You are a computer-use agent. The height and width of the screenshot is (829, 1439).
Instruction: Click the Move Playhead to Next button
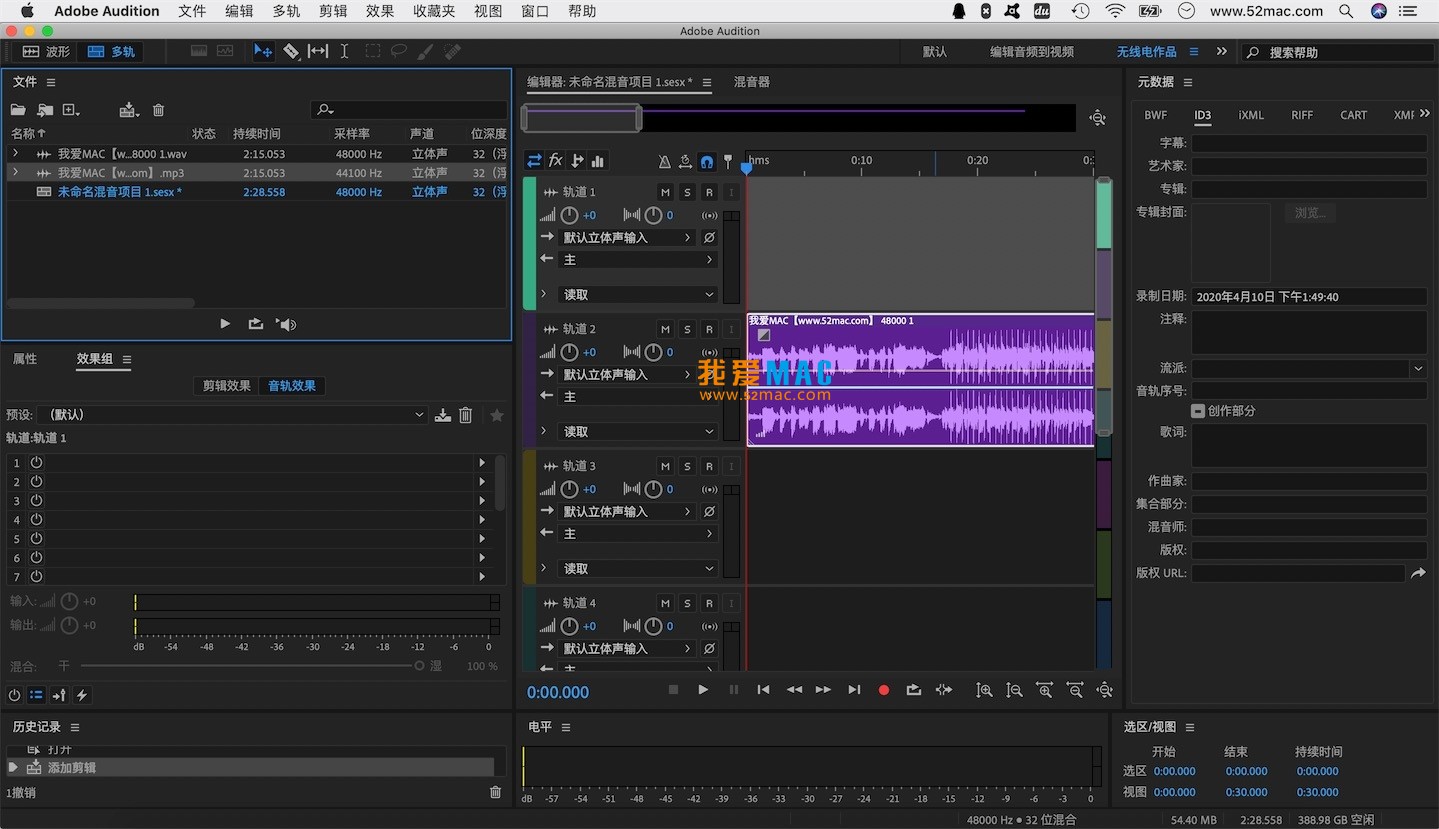click(x=854, y=690)
